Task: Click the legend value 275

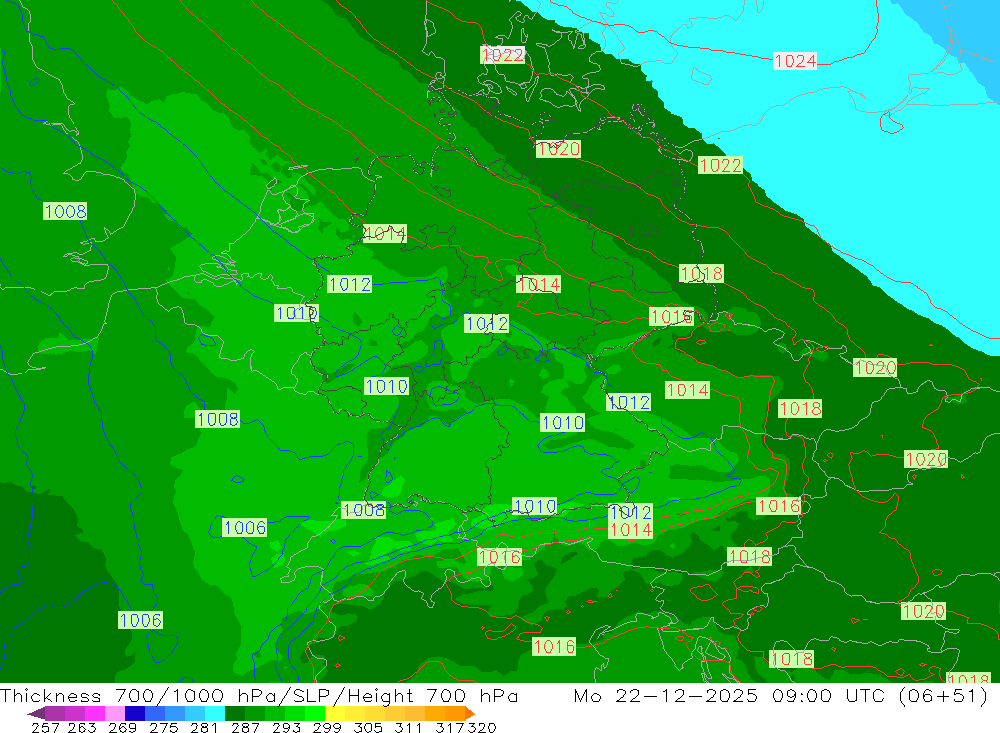Action: [x=163, y=727]
